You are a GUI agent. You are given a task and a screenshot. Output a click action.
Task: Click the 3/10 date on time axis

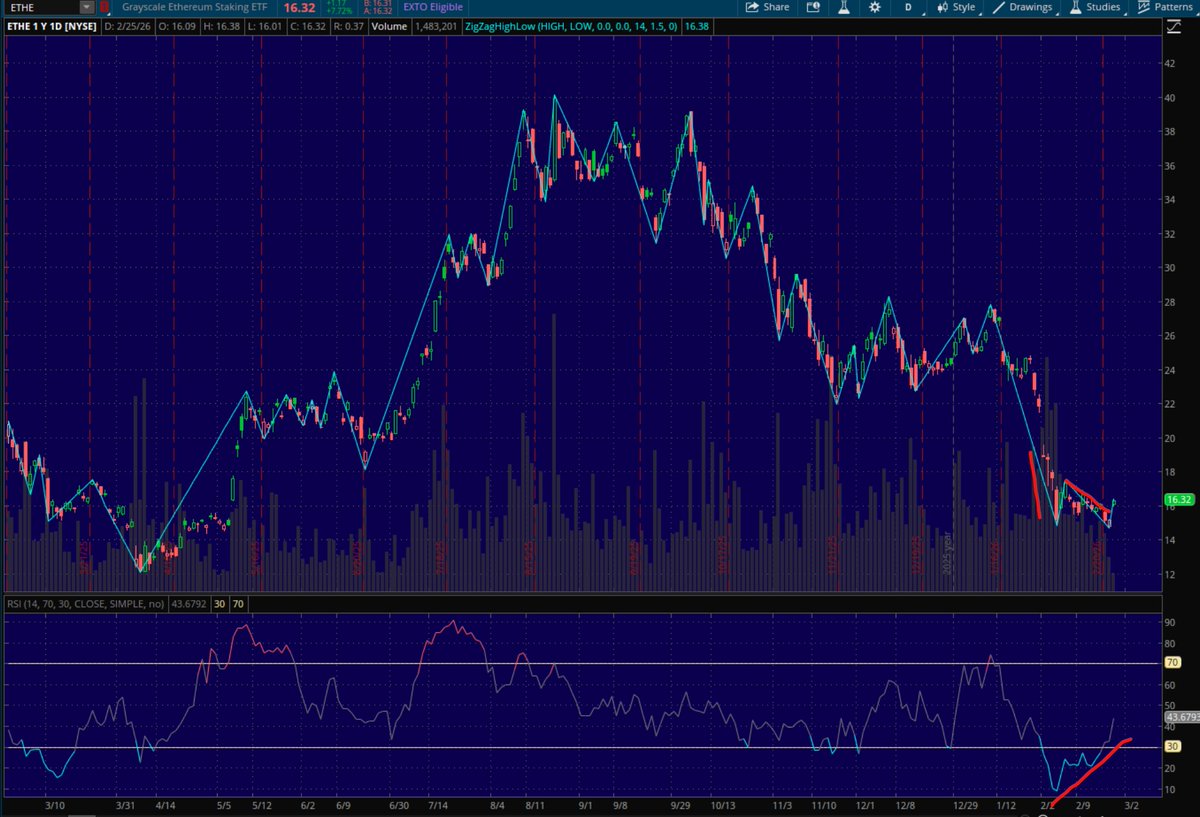pos(53,803)
